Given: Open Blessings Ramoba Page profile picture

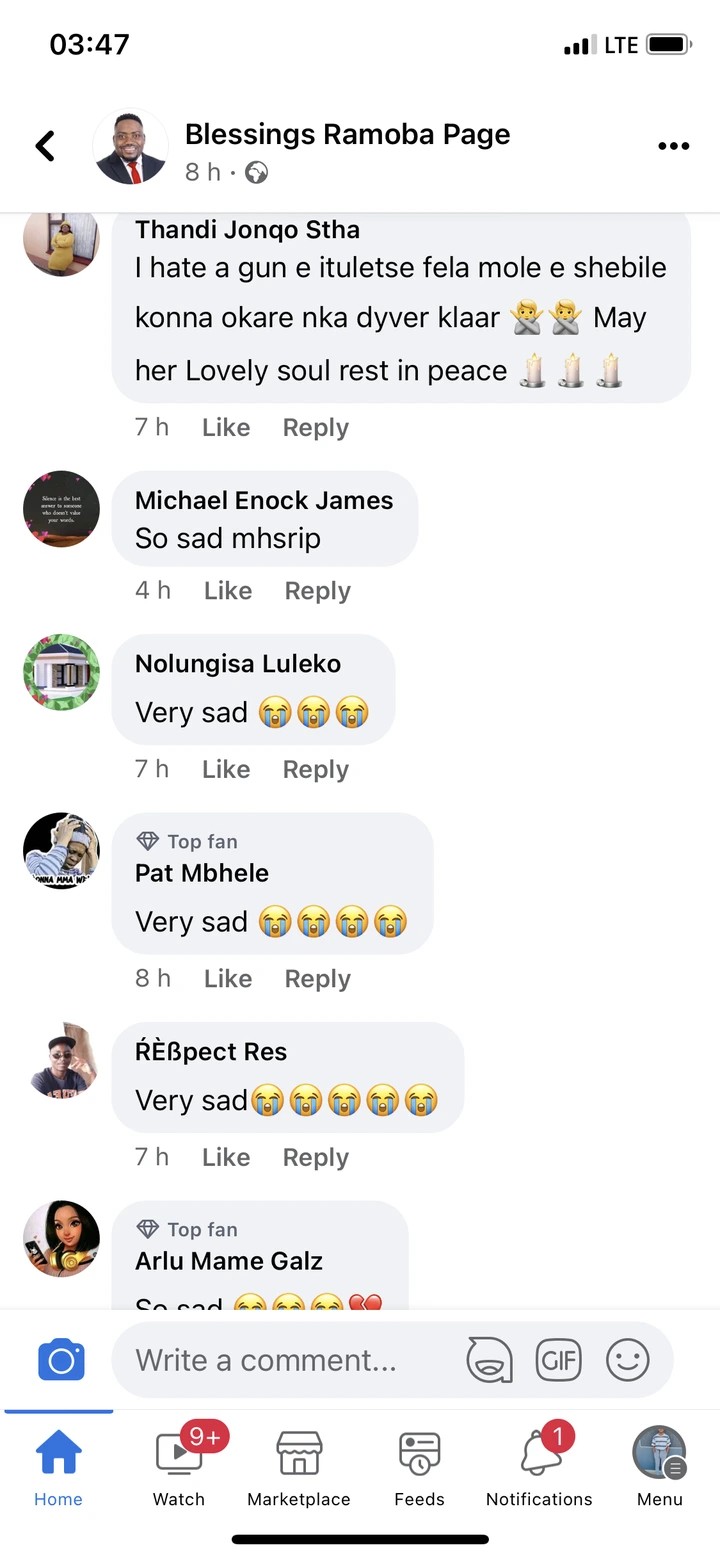Looking at the screenshot, I should pyautogui.click(x=130, y=146).
